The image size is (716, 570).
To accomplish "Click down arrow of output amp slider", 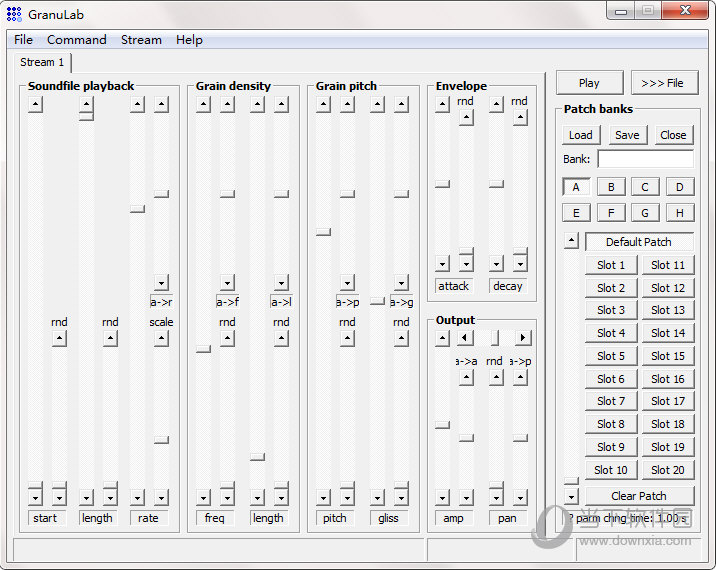I will click(442, 497).
